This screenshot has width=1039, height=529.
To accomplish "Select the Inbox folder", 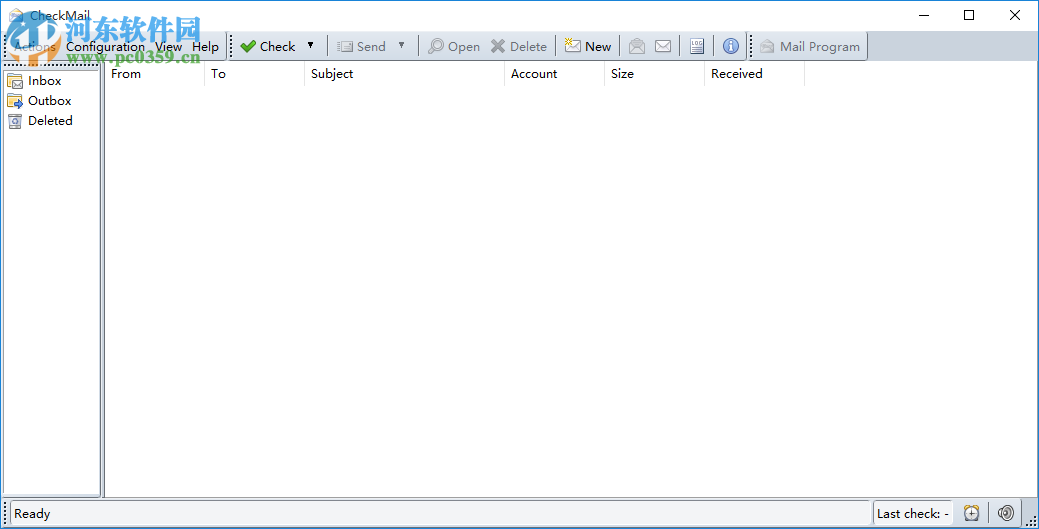I will tap(34, 81).
